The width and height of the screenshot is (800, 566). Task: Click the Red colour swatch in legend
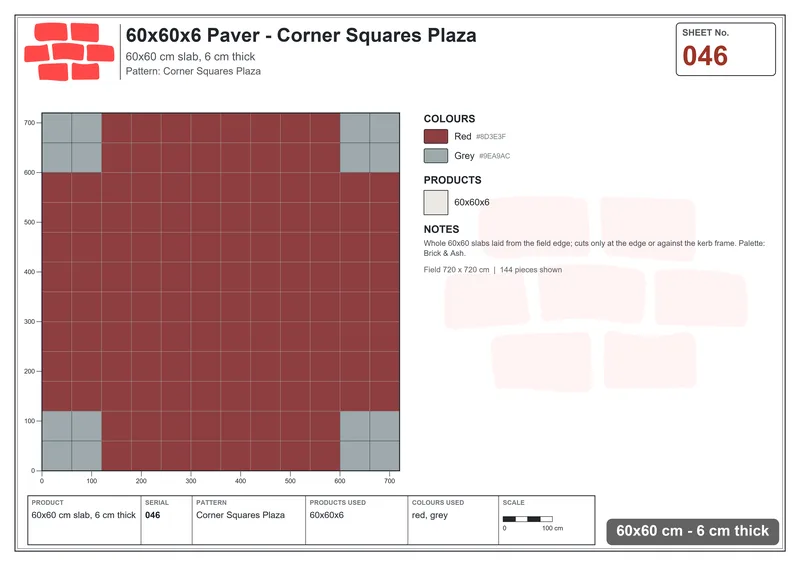436,136
